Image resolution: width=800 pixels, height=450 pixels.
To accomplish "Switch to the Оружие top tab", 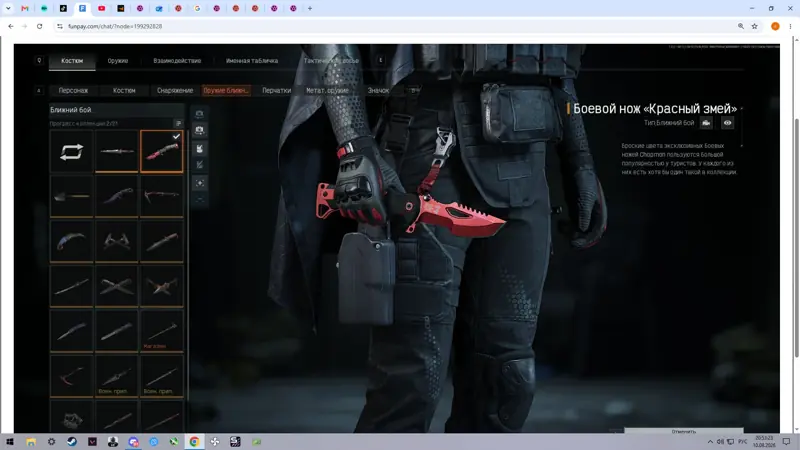I will pyautogui.click(x=118, y=61).
